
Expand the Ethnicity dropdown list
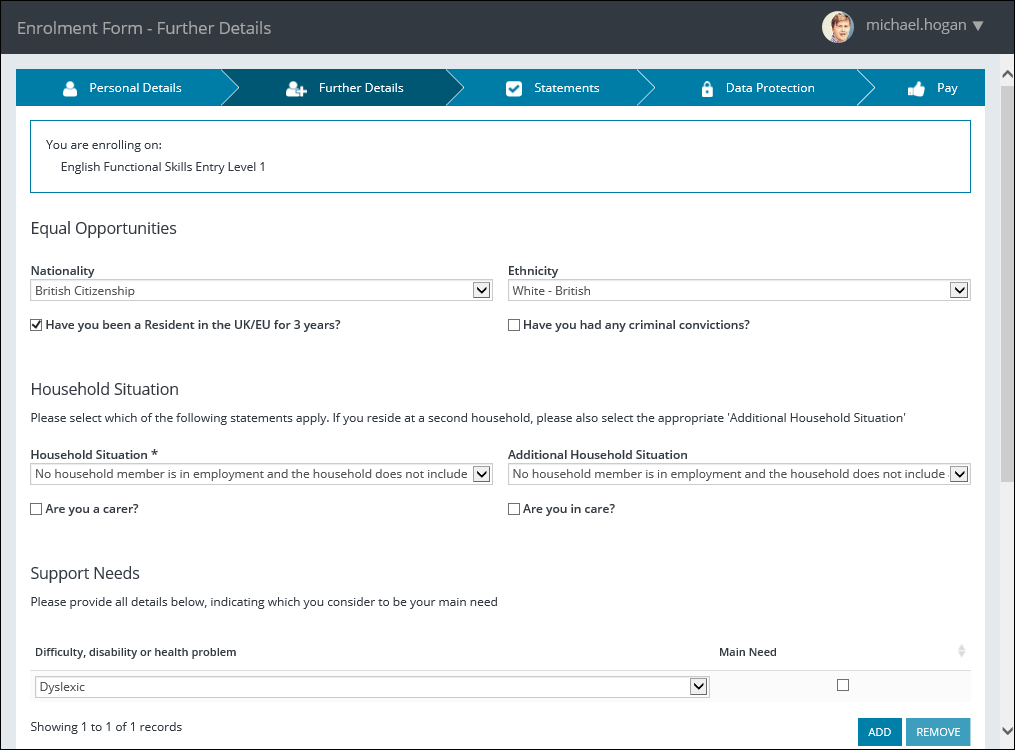[959, 291]
